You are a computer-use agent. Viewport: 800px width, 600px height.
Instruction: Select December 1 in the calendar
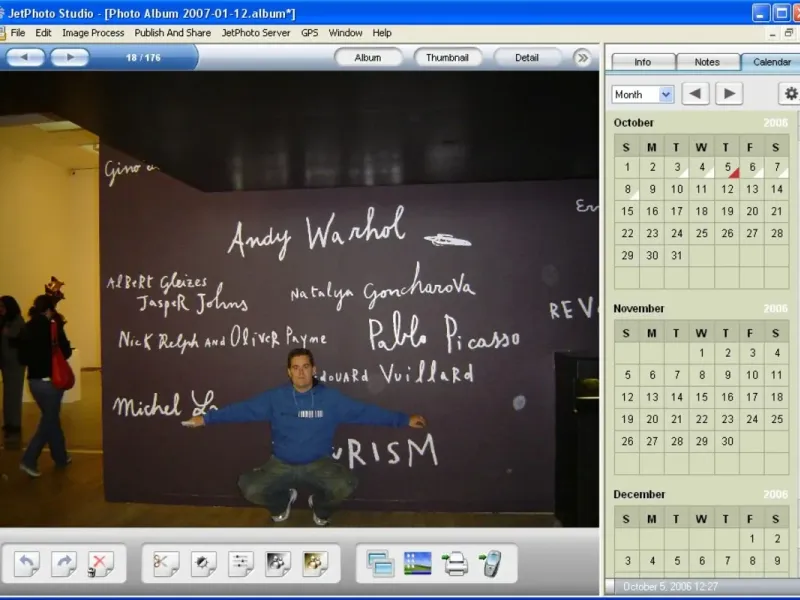pos(752,539)
